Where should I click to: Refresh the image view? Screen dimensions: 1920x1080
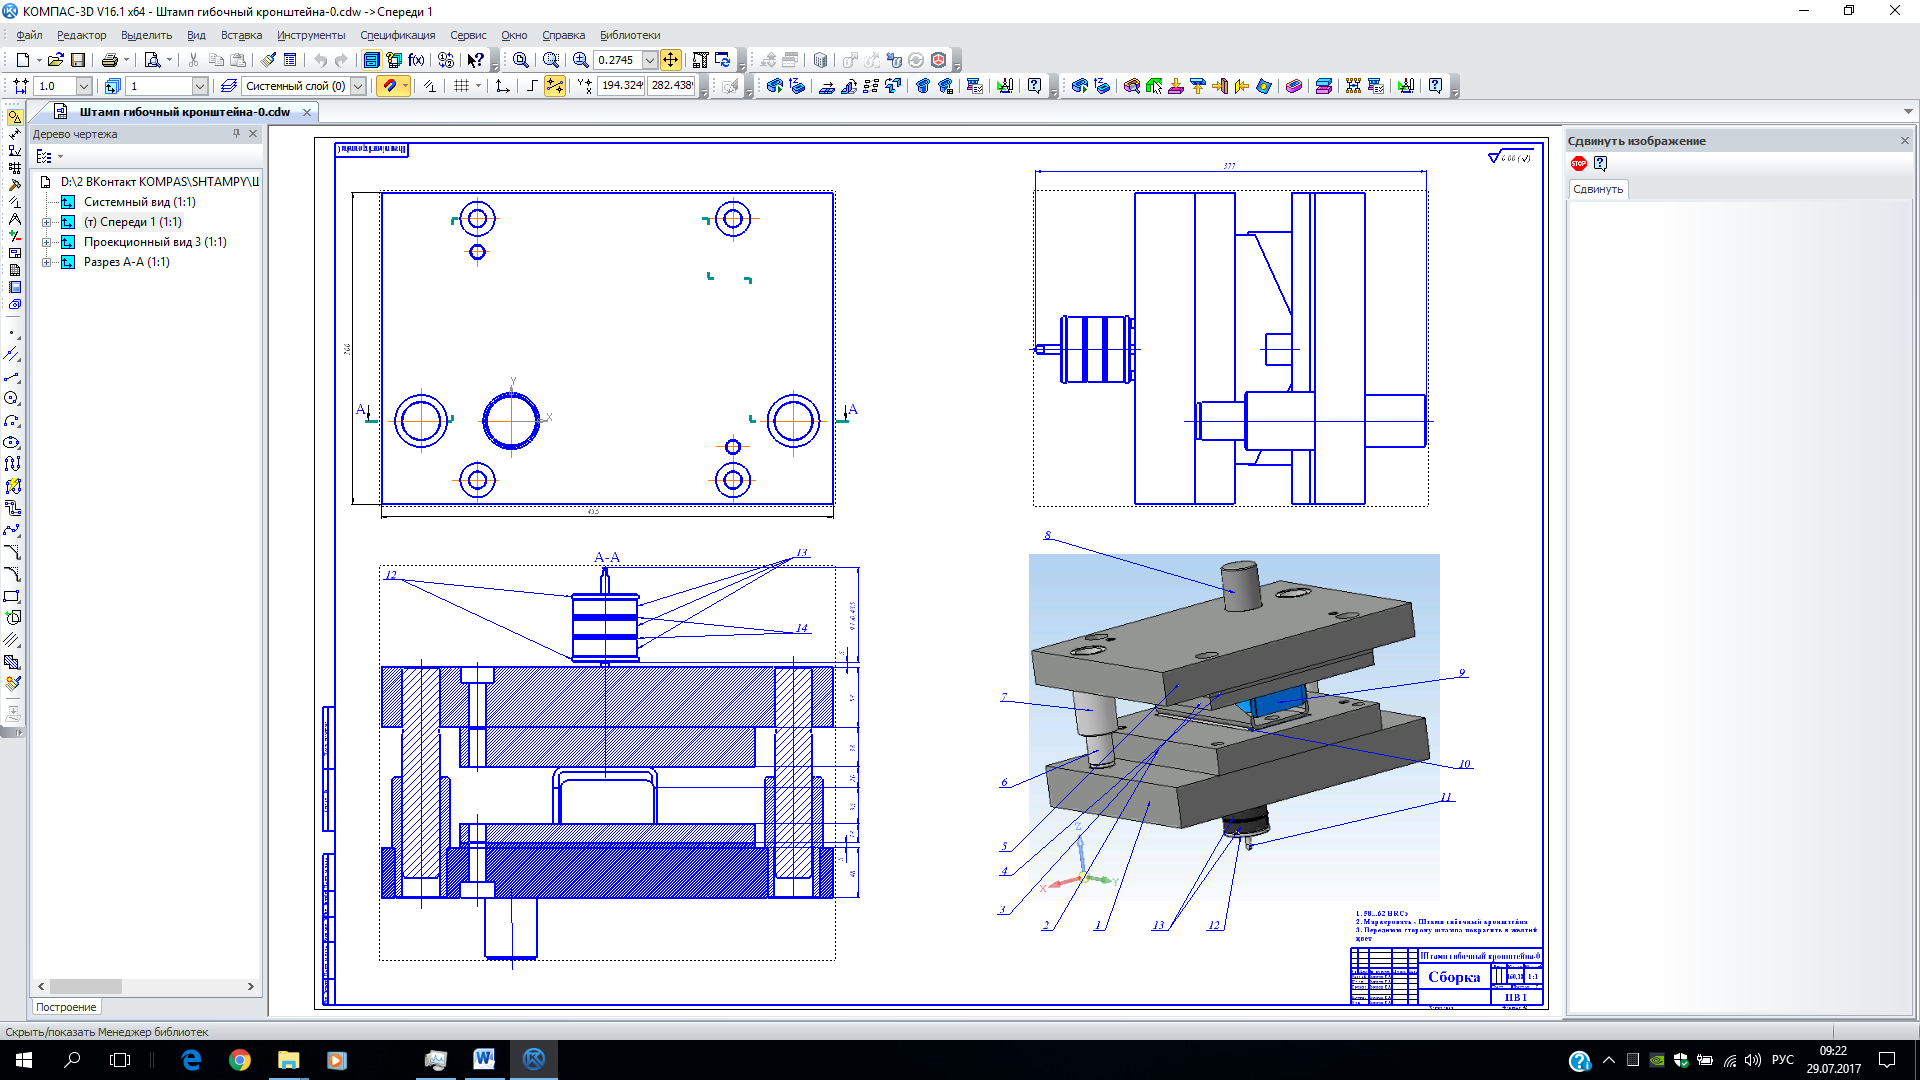pos(723,60)
